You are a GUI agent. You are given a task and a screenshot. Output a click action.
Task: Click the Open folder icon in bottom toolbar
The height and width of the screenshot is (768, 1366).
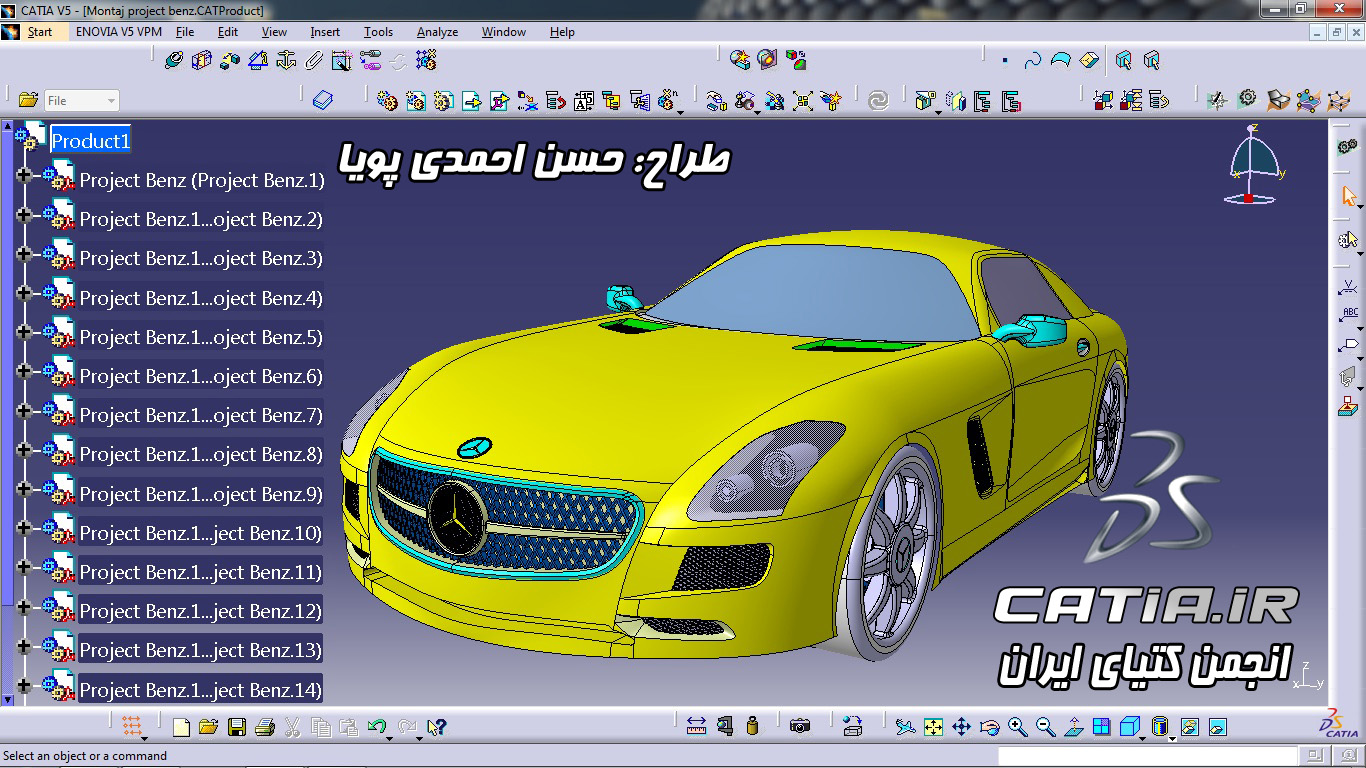[x=208, y=727]
